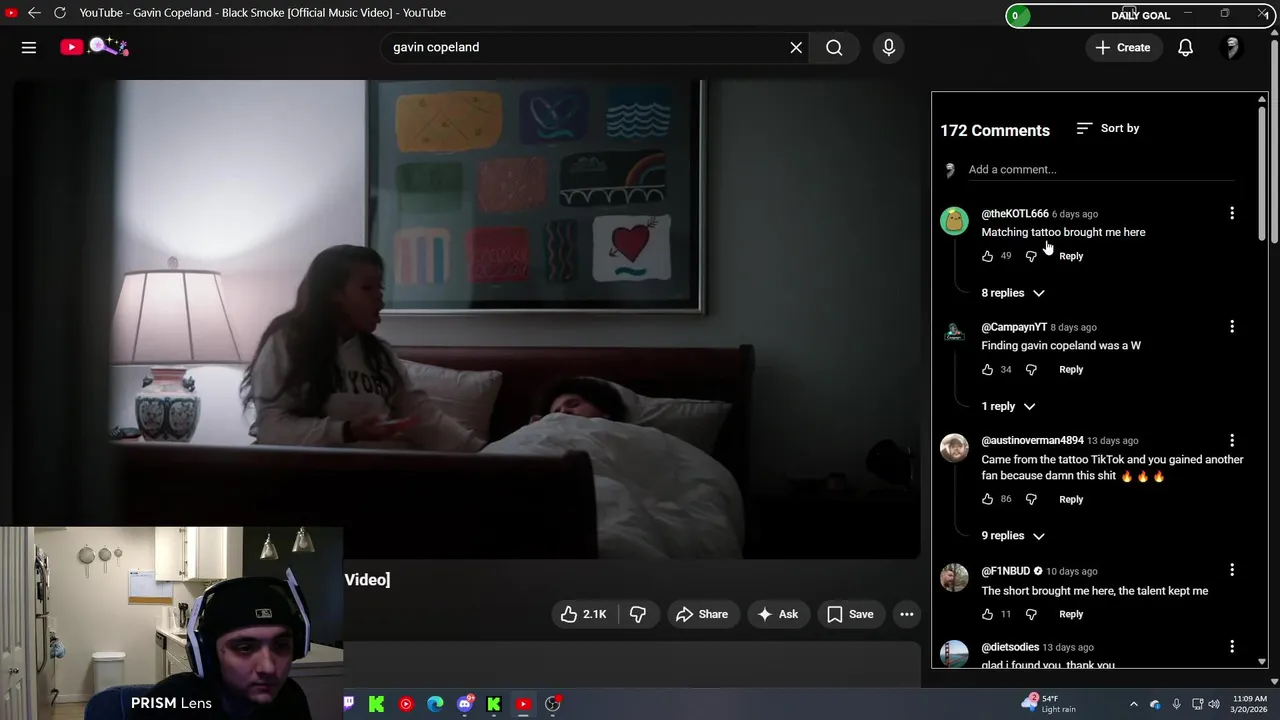Screen dimensions: 1280x720
Task: Open OBS Studio from taskbar
Action: pos(552,704)
